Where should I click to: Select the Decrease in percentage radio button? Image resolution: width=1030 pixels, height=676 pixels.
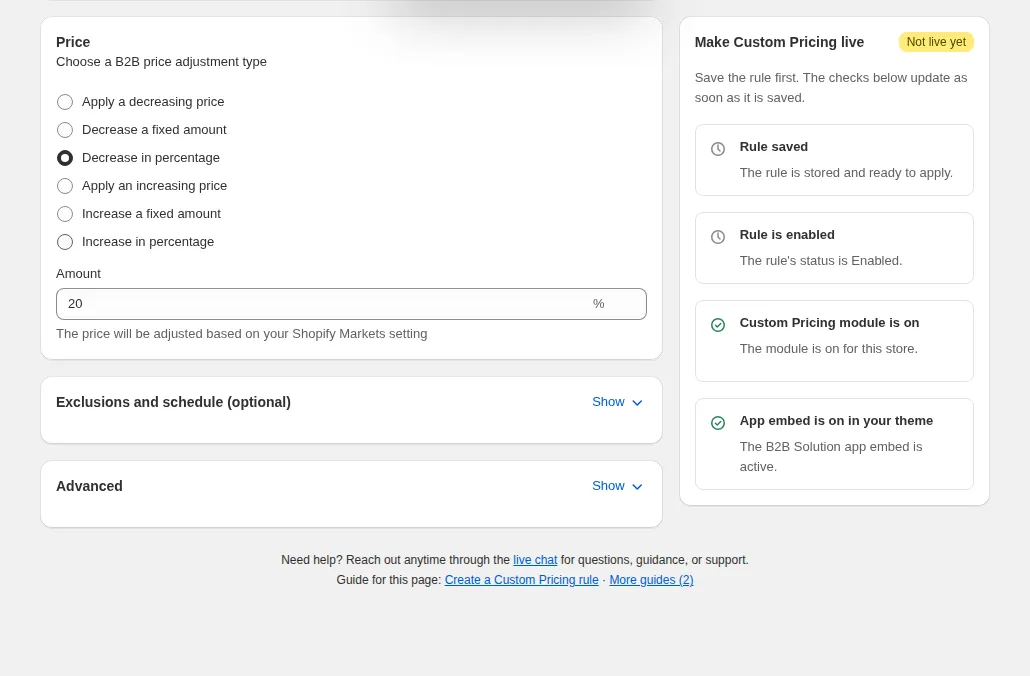click(x=65, y=158)
